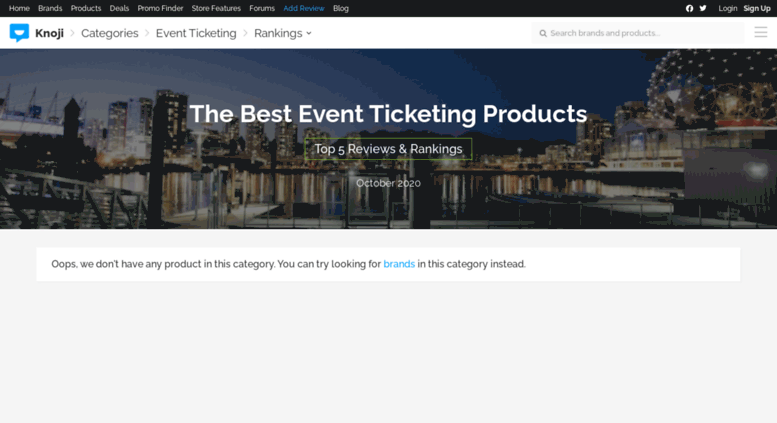Viewport: 777px width, 423px height.
Task: Click the Sign Up link
Action: (757, 8)
